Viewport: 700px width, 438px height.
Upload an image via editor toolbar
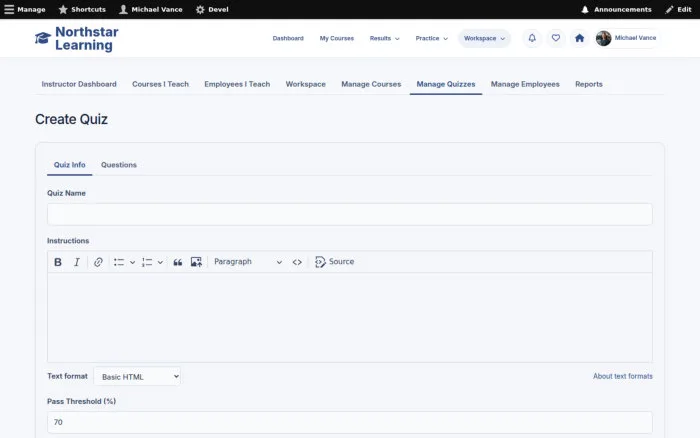pos(196,262)
